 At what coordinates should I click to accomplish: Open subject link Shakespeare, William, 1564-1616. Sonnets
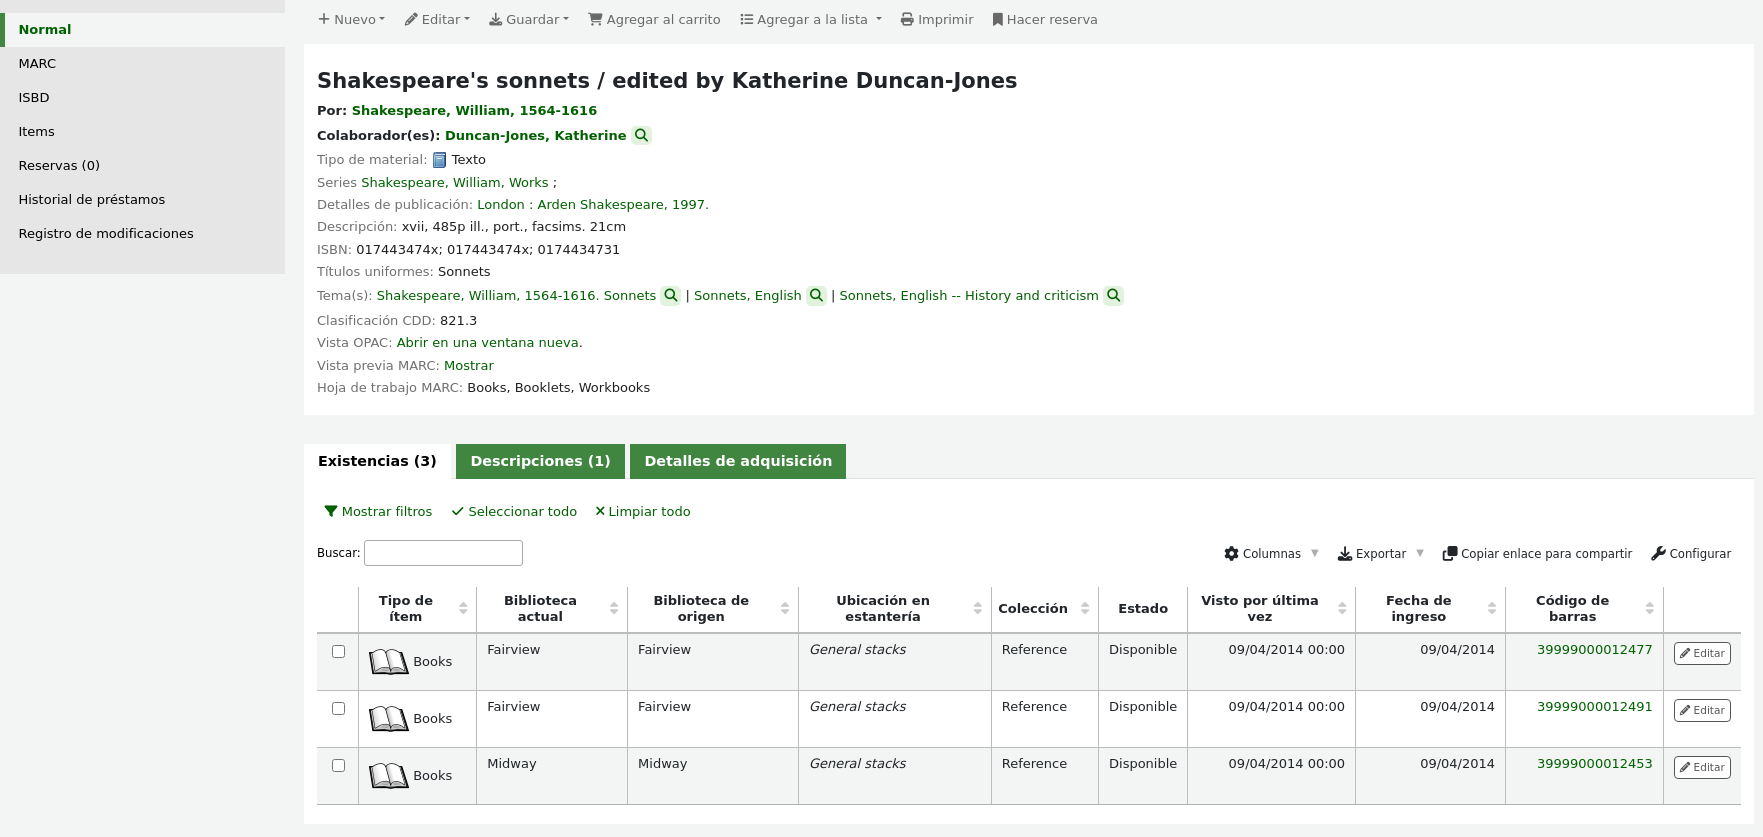tap(516, 295)
